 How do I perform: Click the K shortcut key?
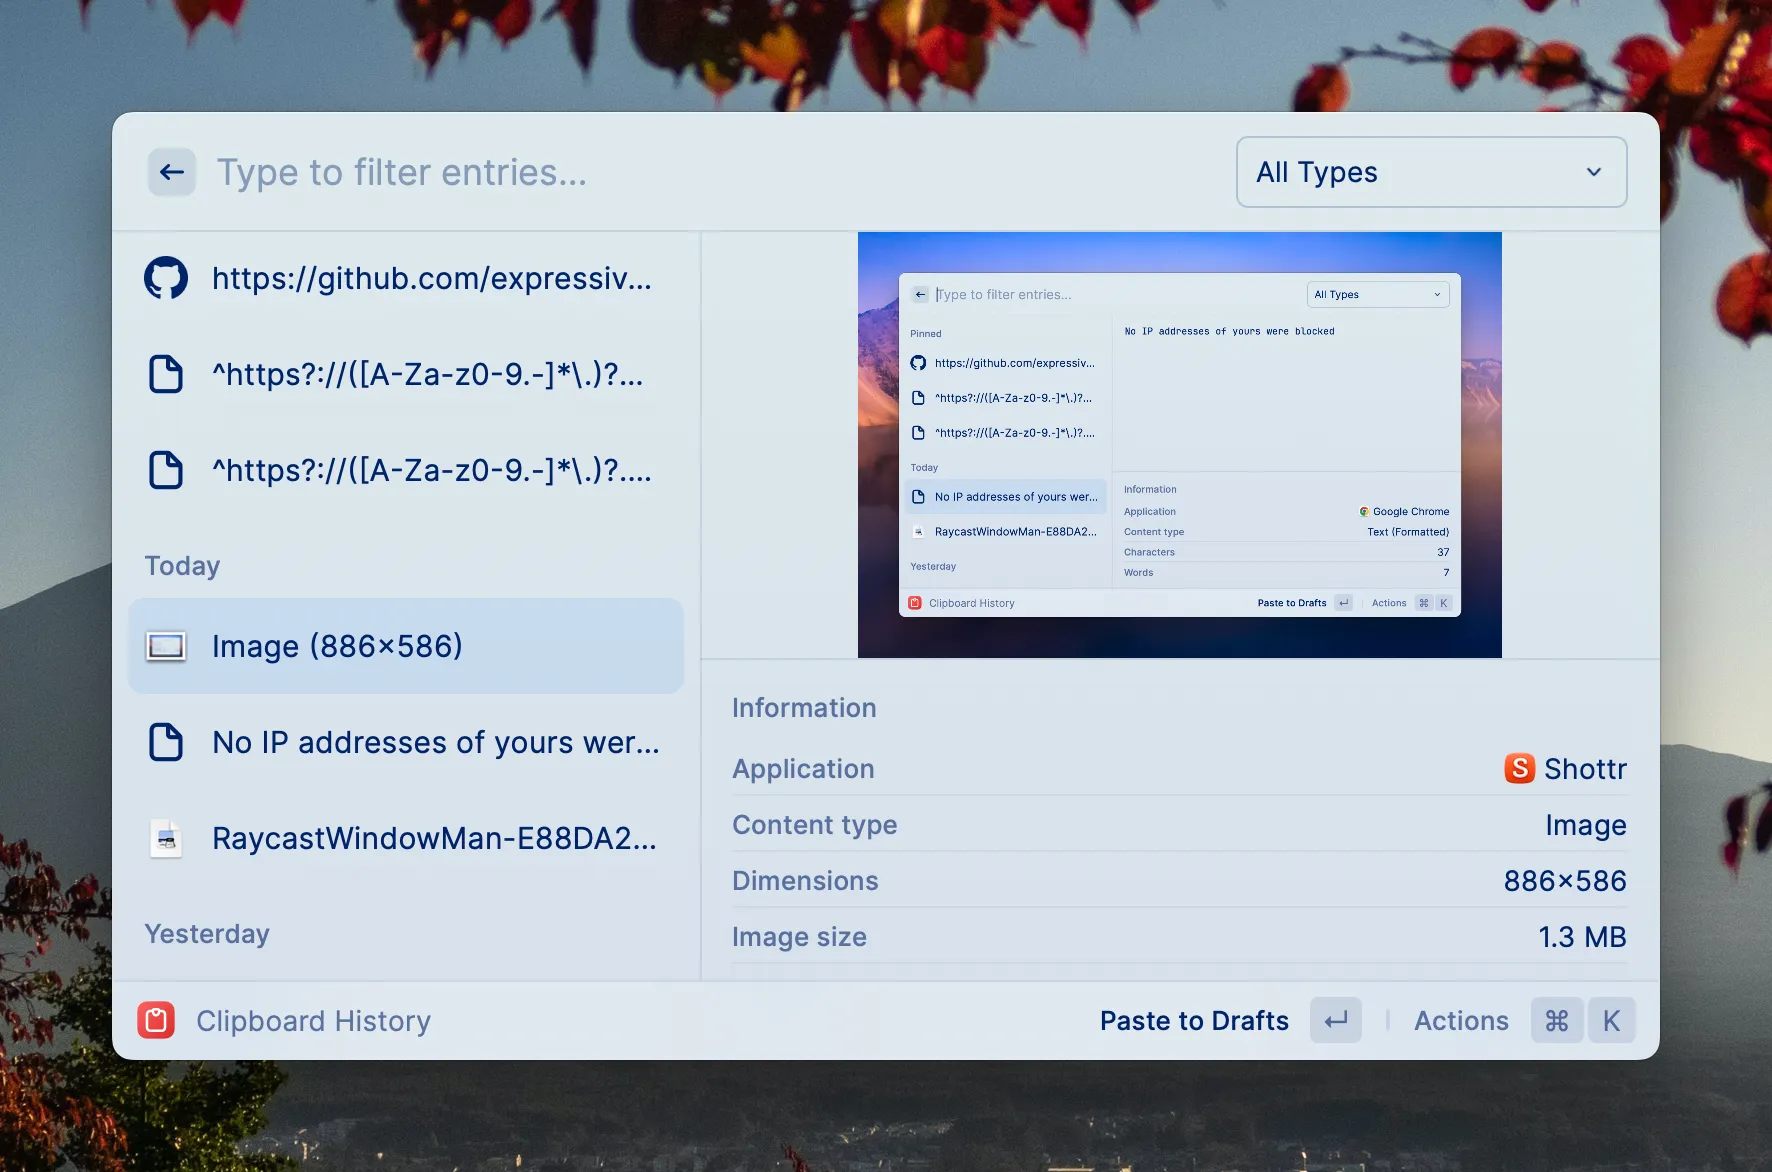pyautogui.click(x=1611, y=1020)
